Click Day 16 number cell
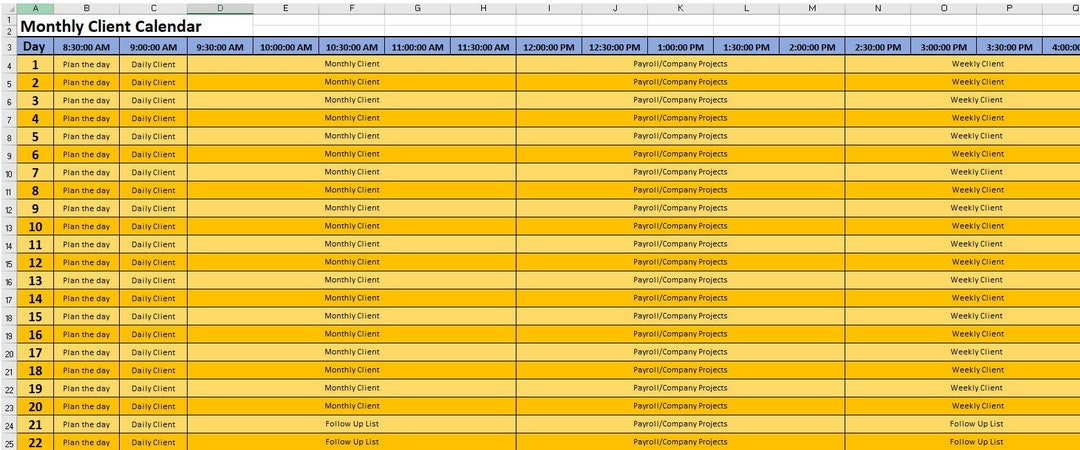The image size is (1080, 450). [35, 334]
